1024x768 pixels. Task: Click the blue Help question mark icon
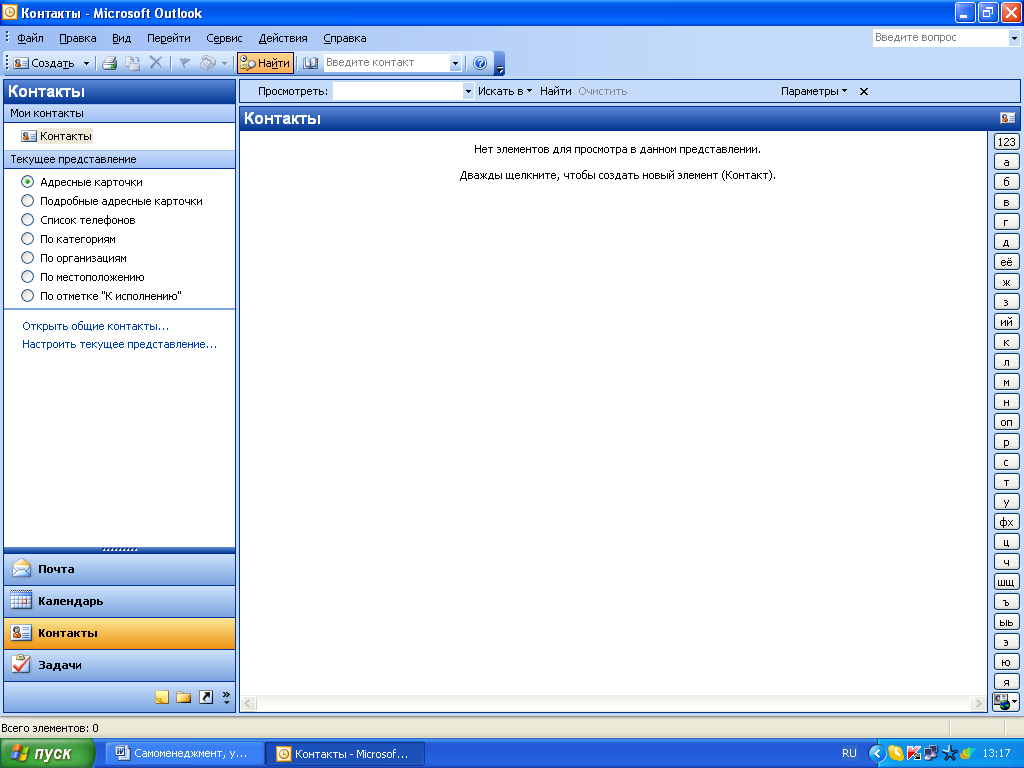[x=480, y=63]
